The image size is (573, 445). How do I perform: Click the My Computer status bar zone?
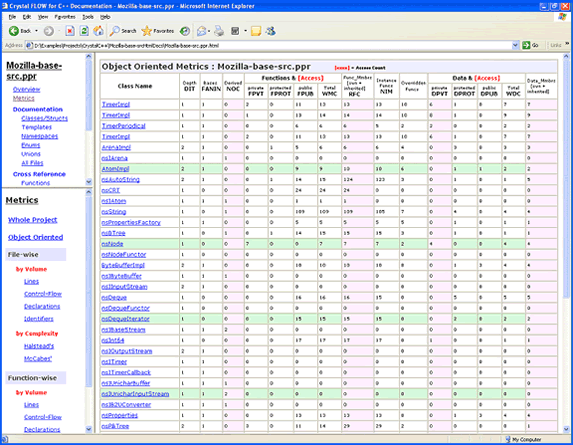(523, 439)
